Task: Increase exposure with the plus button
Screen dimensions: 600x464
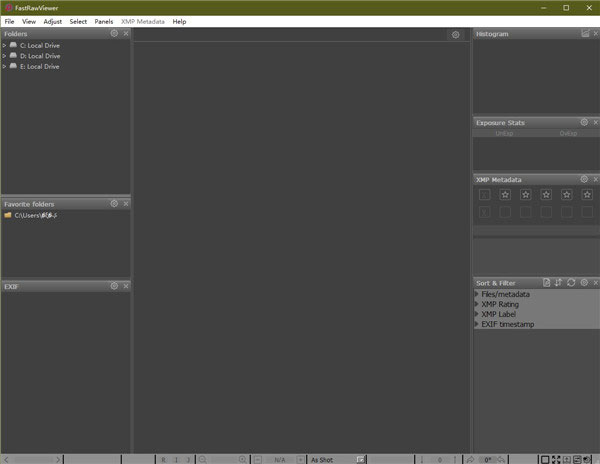Action: [x=300, y=460]
